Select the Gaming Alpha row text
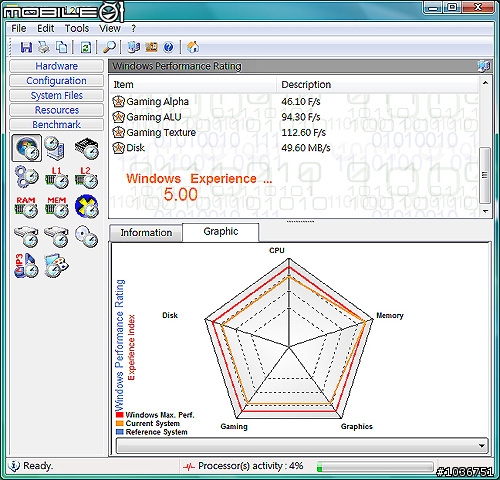Screen dimensions: 500x480 coord(158,101)
